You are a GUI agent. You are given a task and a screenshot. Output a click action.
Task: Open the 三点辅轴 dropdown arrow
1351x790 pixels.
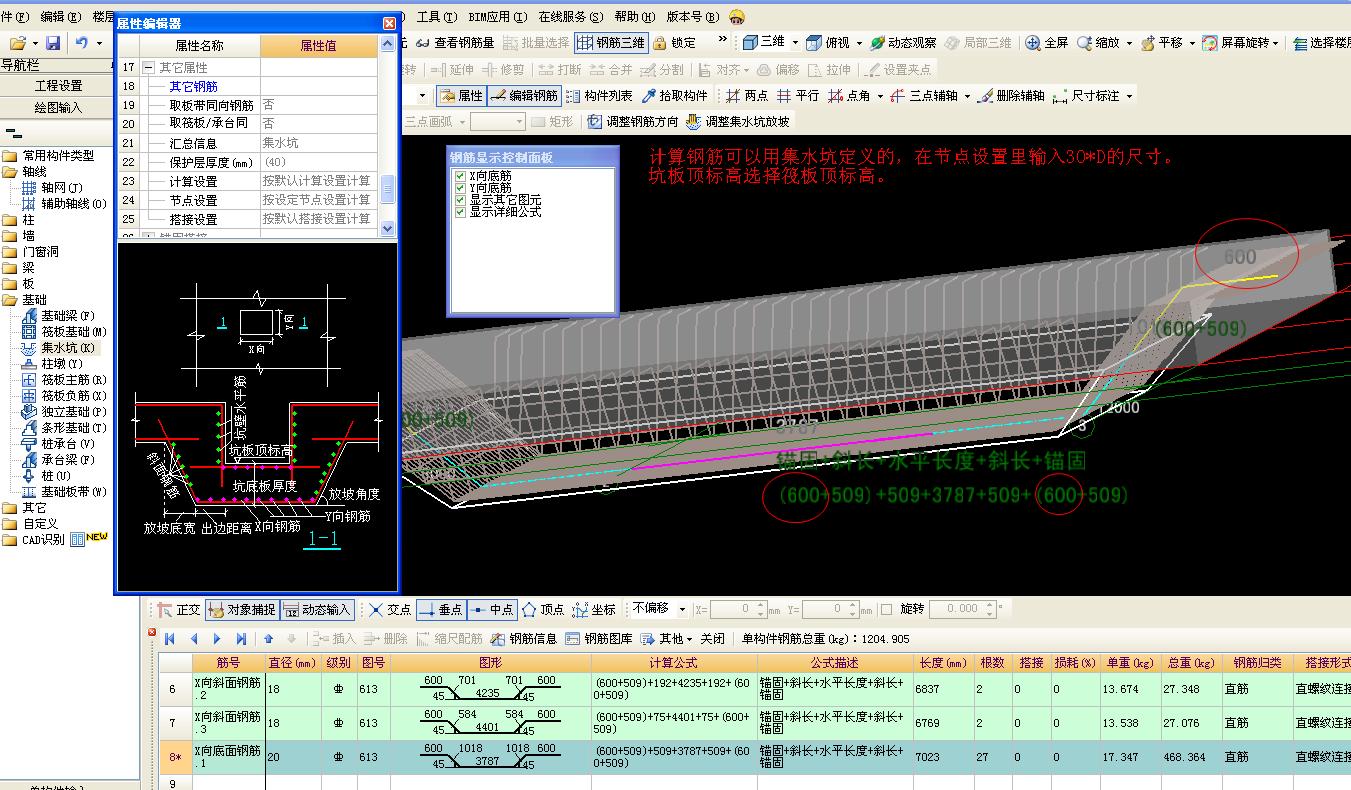click(x=967, y=96)
